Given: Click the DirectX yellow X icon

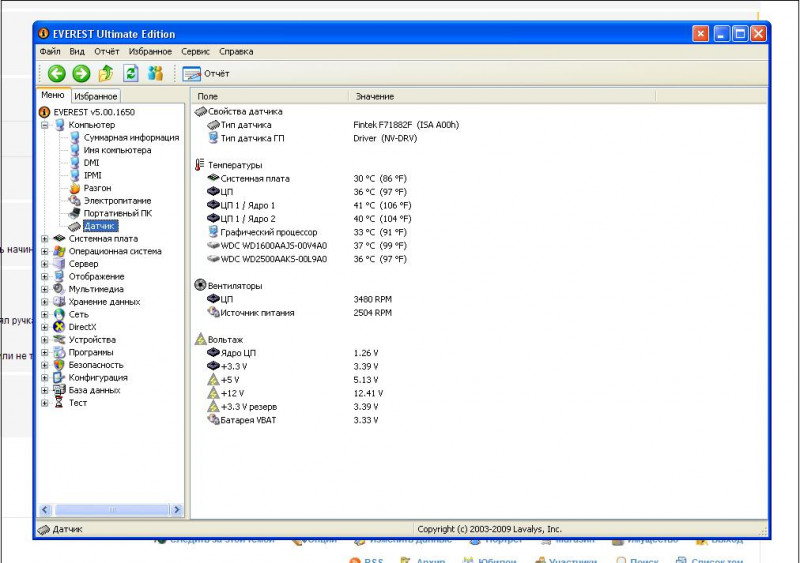Looking at the screenshot, I should [59, 327].
